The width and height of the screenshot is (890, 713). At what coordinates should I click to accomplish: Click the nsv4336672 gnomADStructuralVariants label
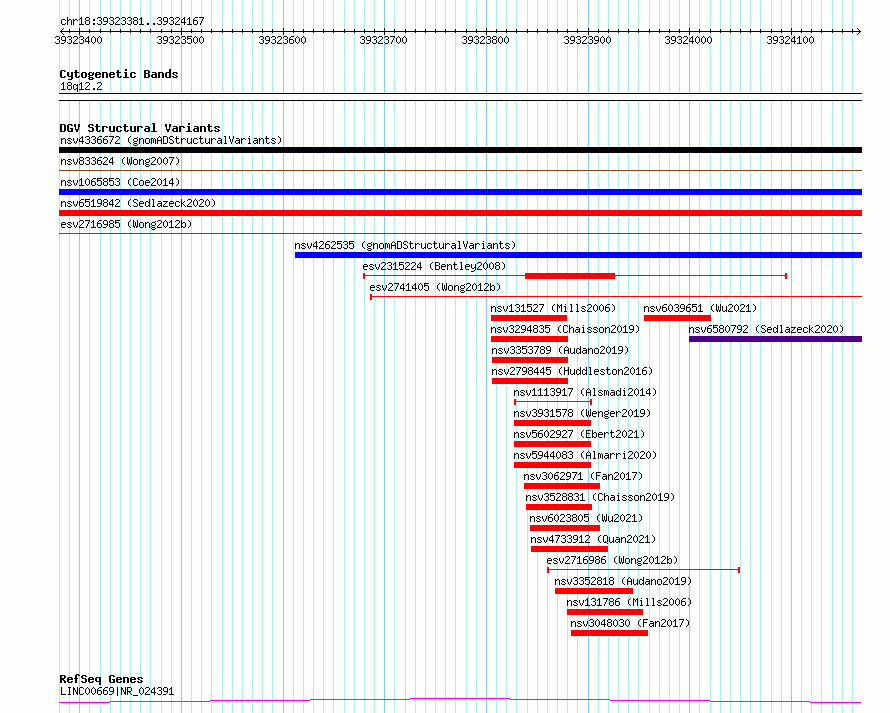[171, 140]
